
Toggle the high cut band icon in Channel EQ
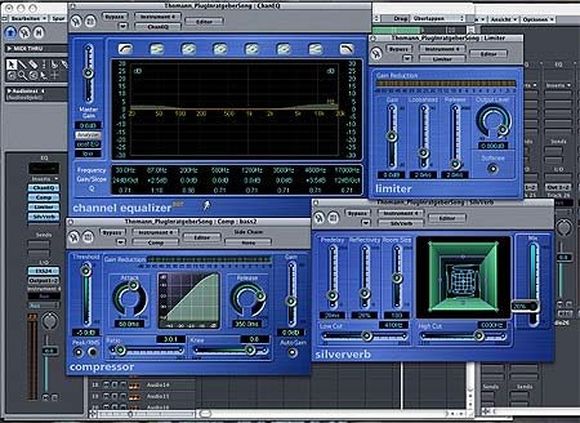click(347, 48)
